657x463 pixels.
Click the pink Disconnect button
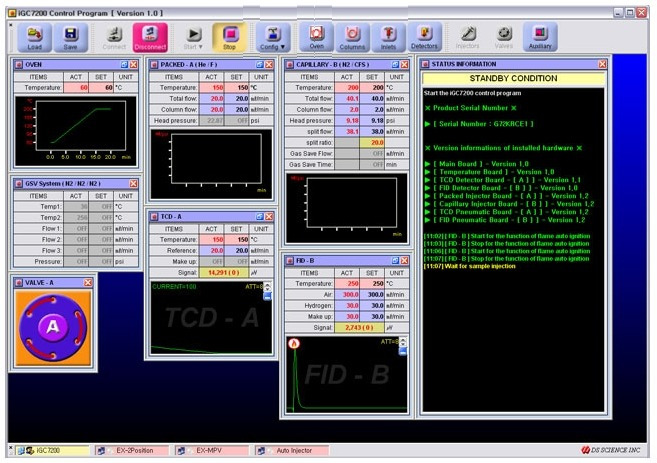point(150,37)
